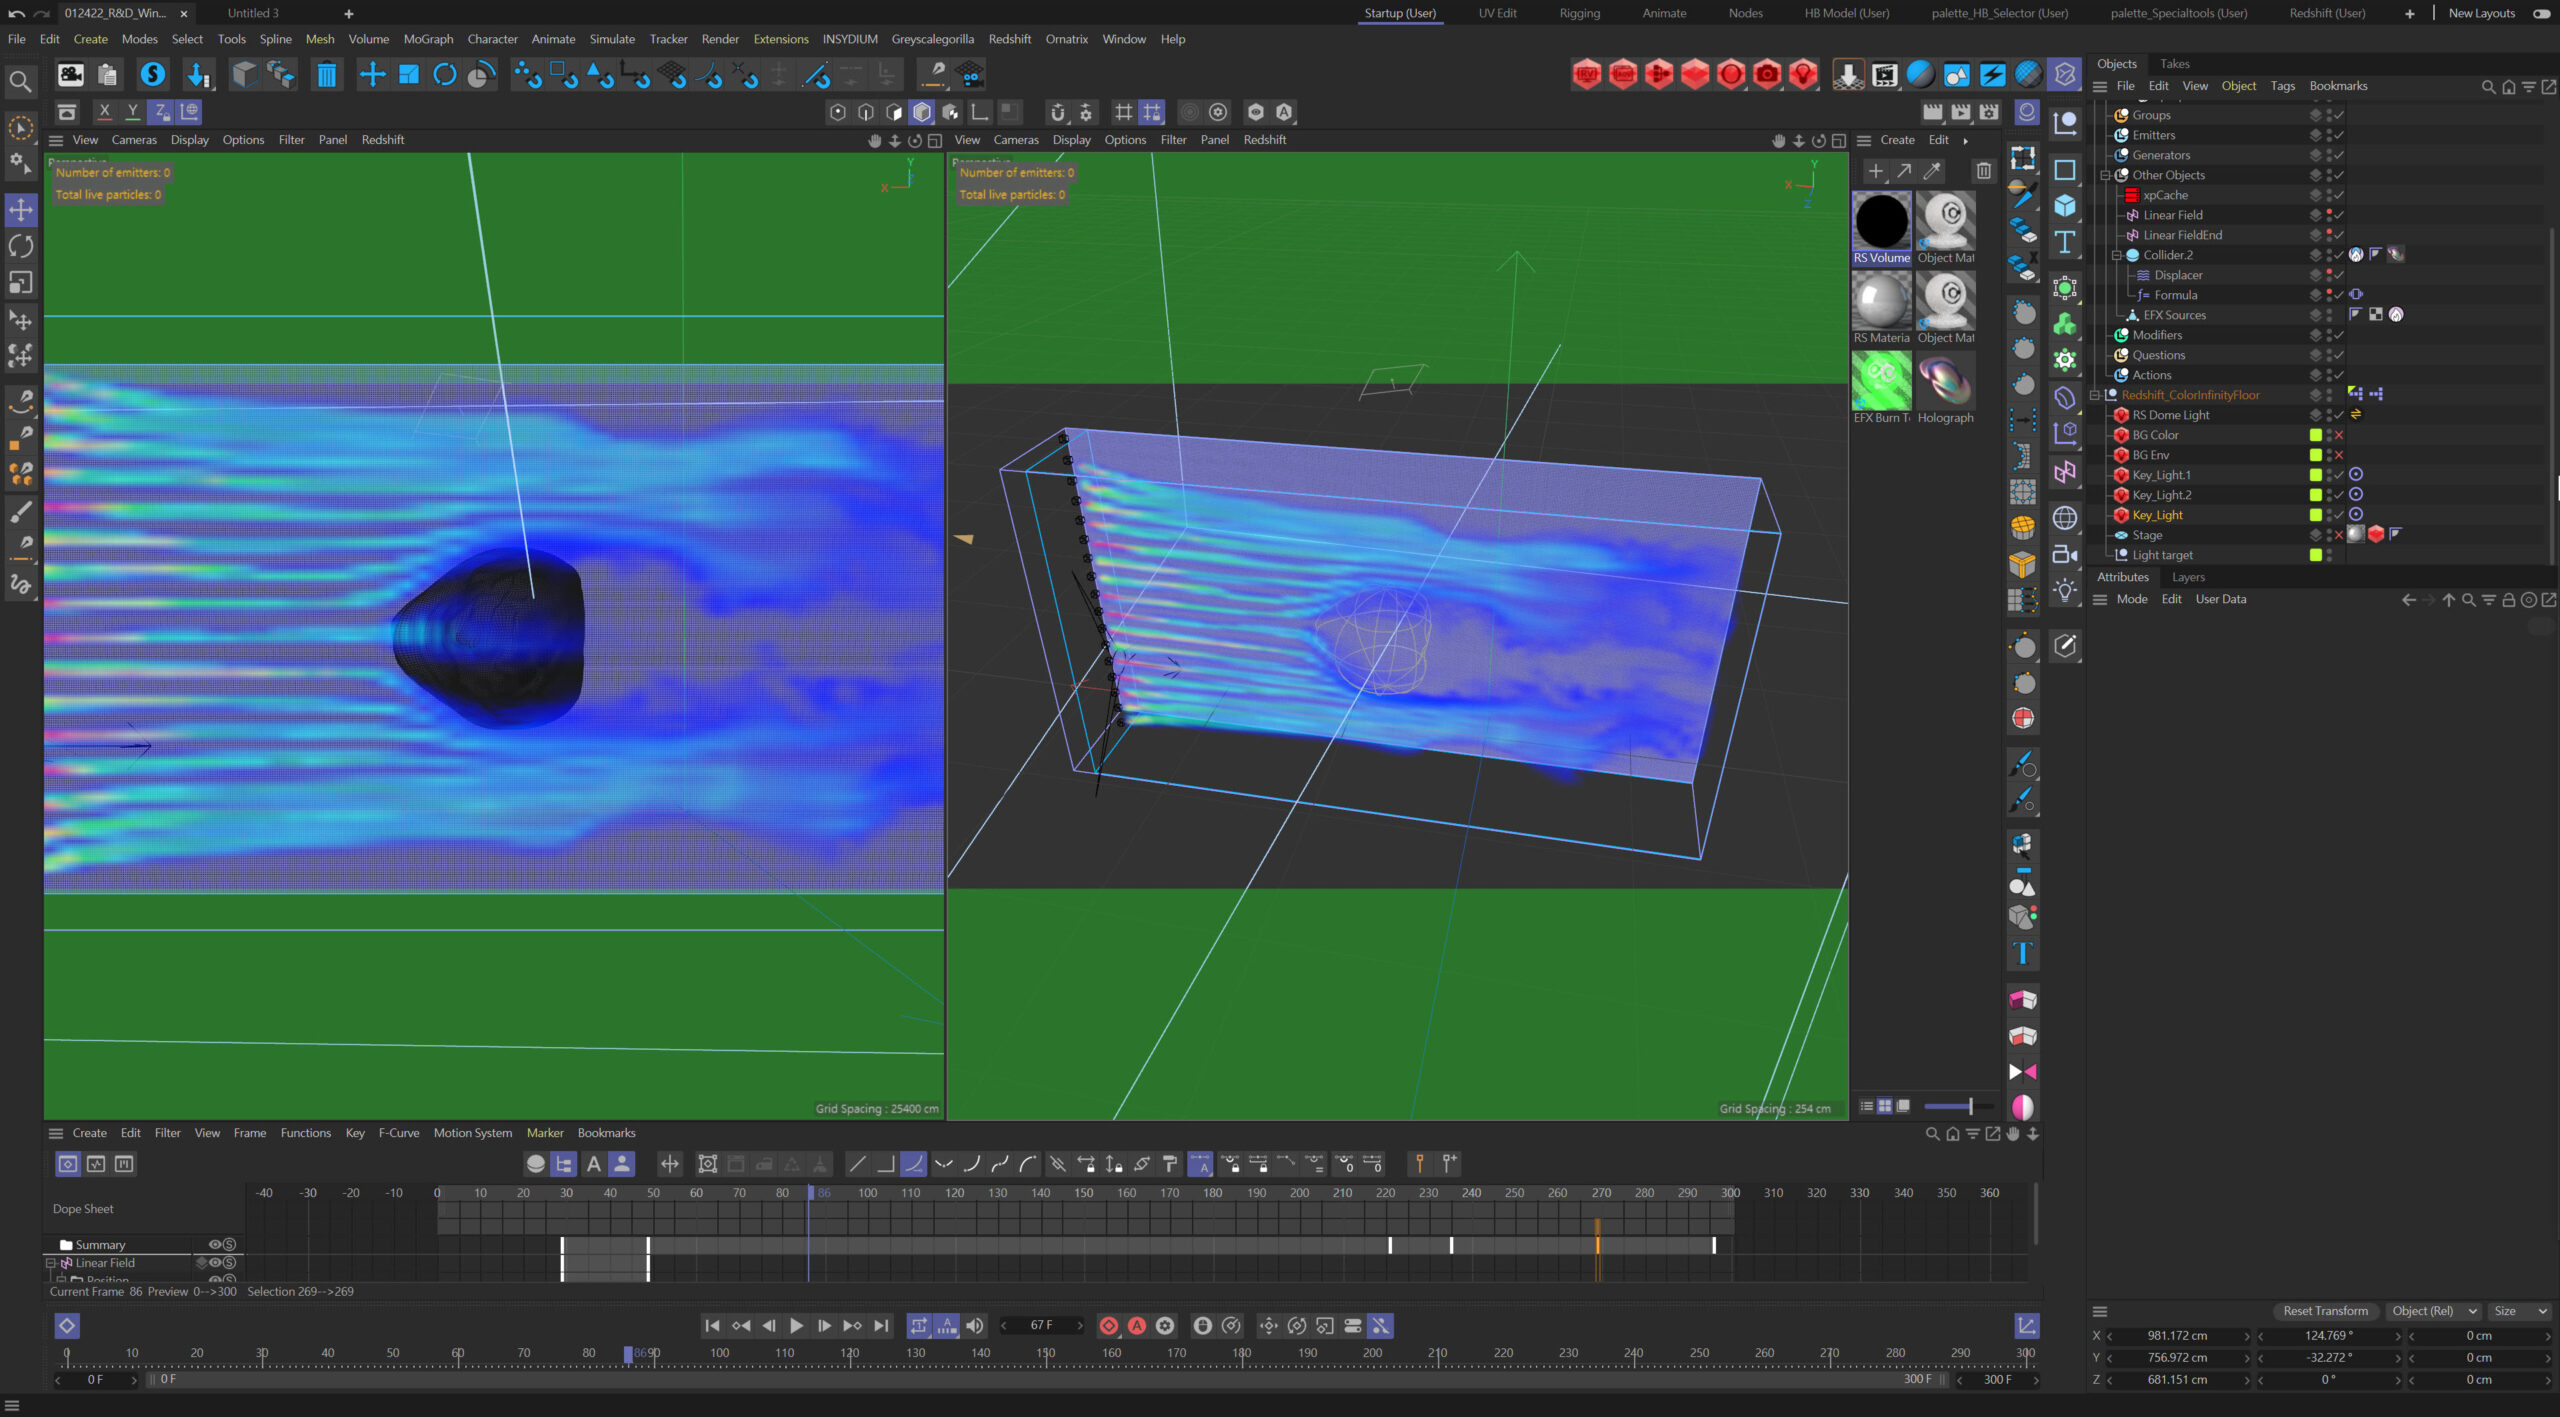Image resolution: width=2560 pixels, height=1417 pixels.
Task: Click the trash delete icon in top toolbar
Action: pos(326,75)
